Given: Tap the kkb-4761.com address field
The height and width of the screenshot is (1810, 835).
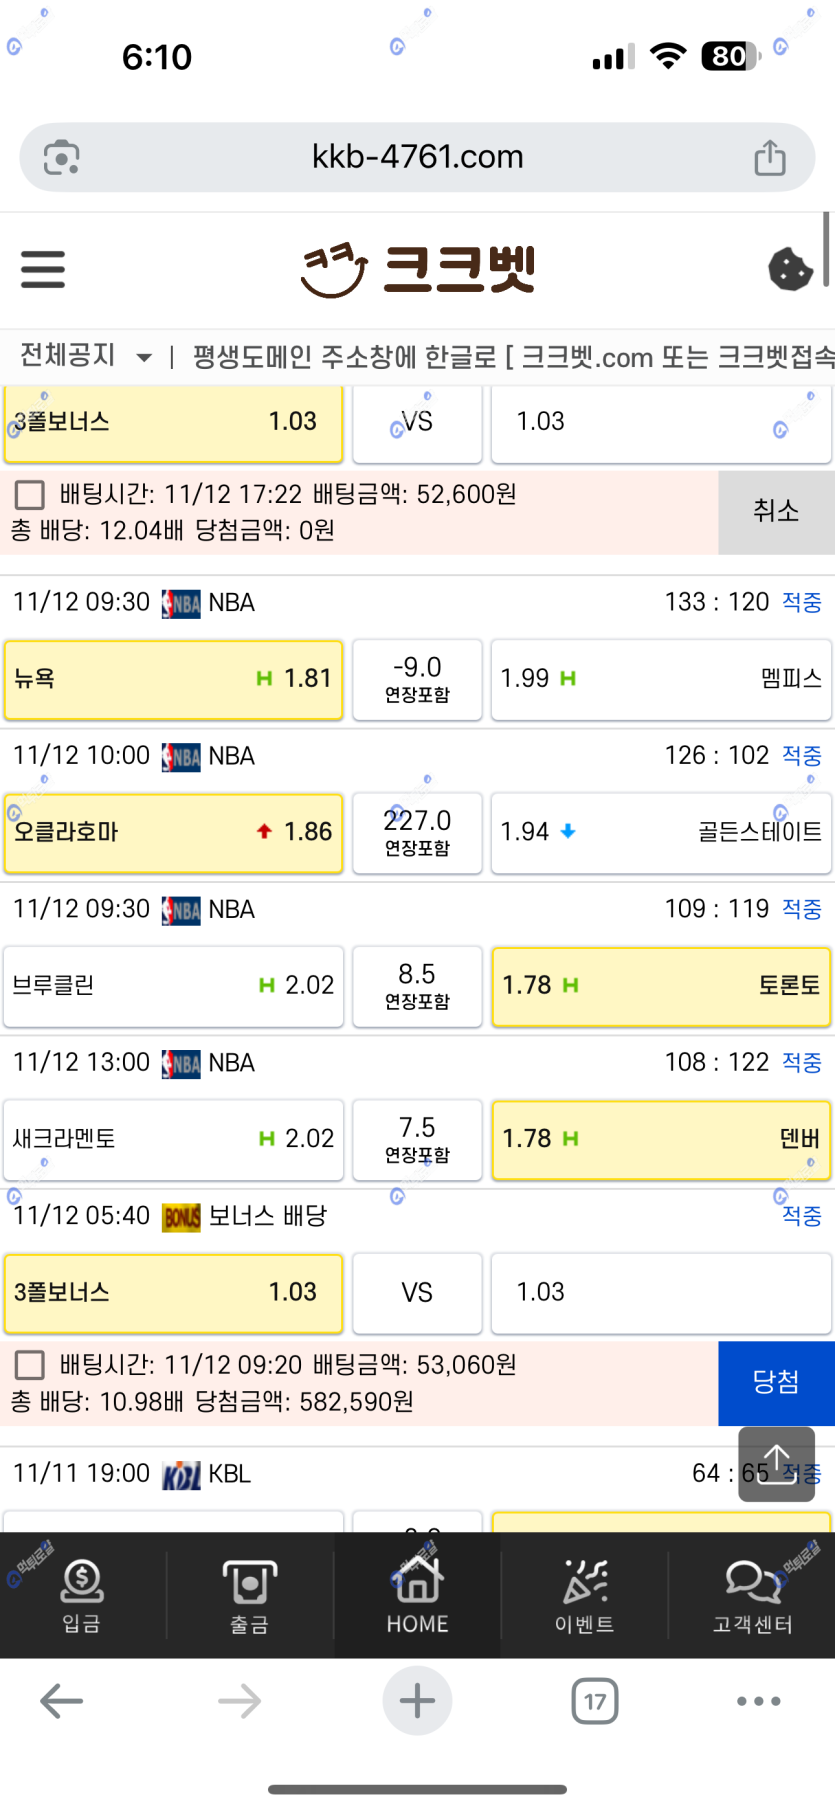Looking at the screenshot, I should coord(417,157).
